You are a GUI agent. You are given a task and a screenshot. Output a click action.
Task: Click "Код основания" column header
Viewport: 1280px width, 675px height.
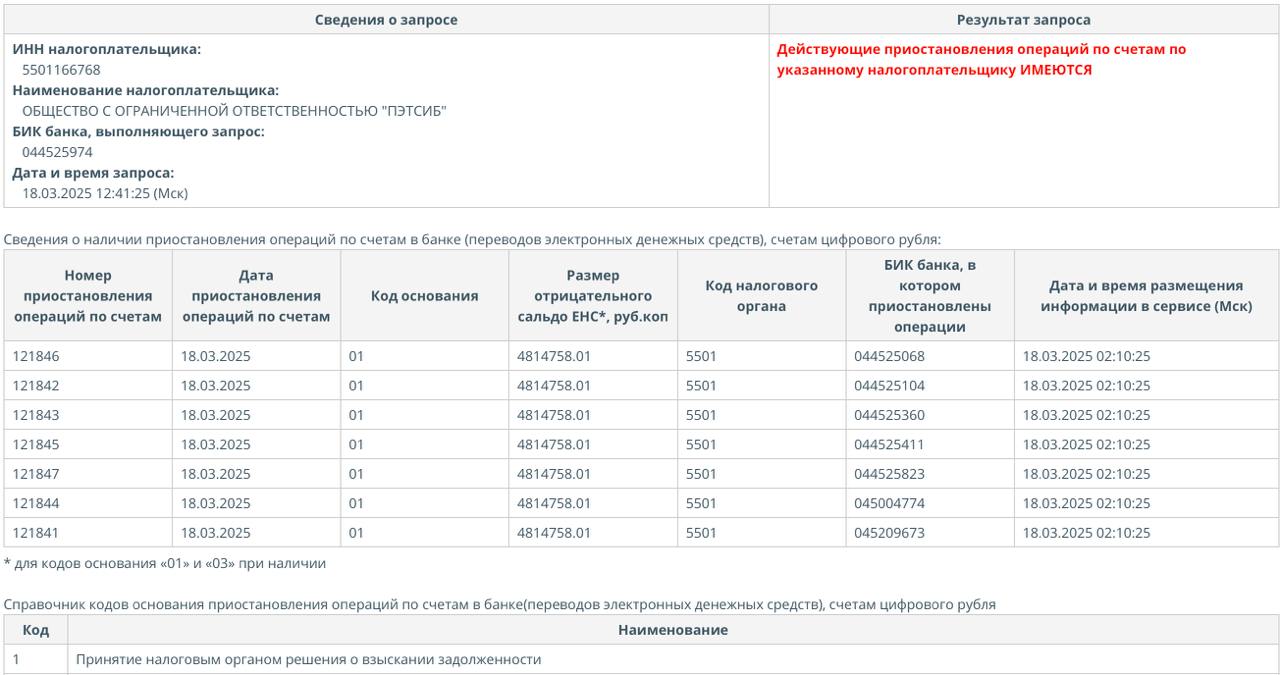pyautogui.click(x=424, y=296)
